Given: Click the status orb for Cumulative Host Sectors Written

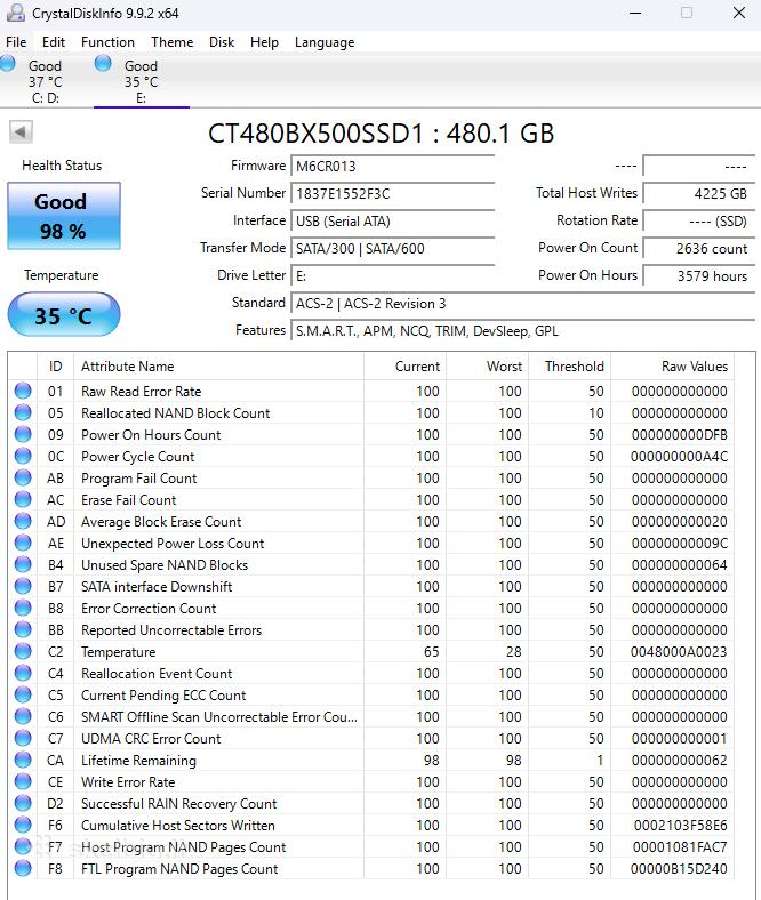Looking at the screenshot, I should click(23, 825).
